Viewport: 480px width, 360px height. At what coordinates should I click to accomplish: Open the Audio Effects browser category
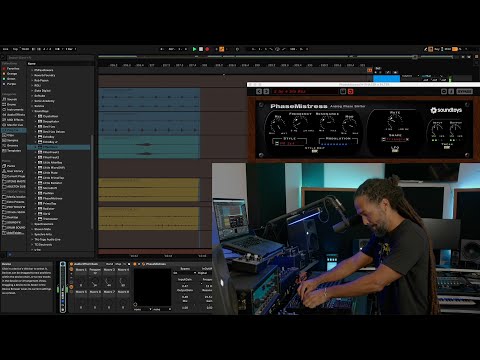(14, 115)
